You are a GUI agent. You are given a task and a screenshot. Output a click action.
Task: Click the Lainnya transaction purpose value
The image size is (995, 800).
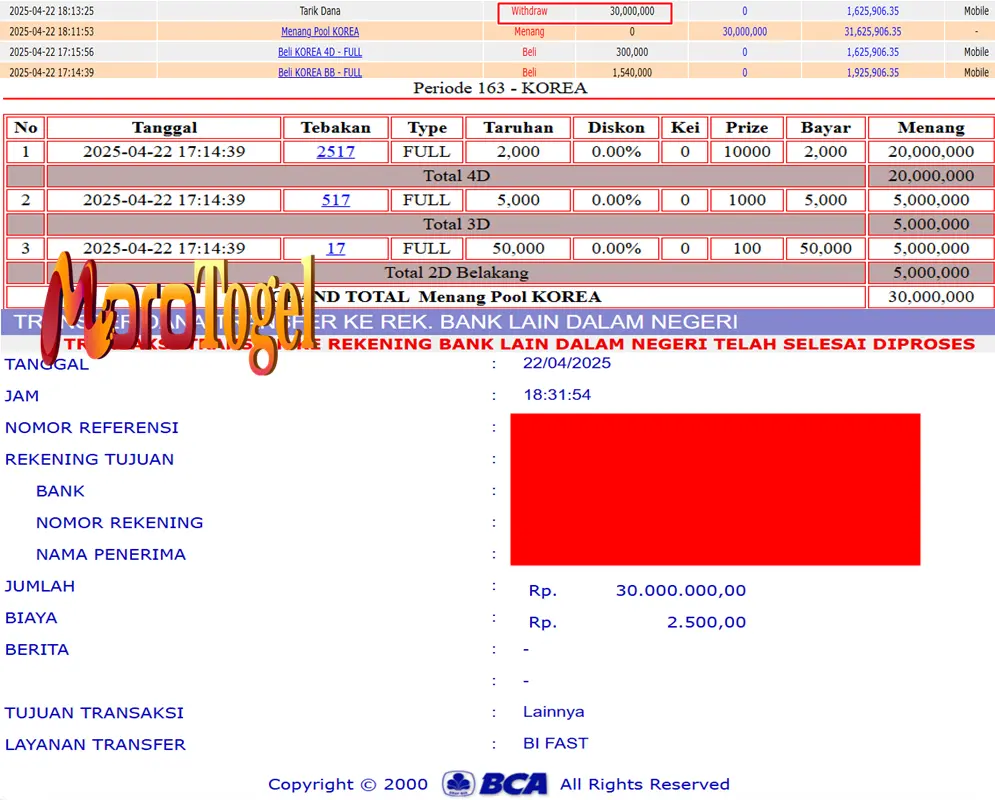coord(553,712)
